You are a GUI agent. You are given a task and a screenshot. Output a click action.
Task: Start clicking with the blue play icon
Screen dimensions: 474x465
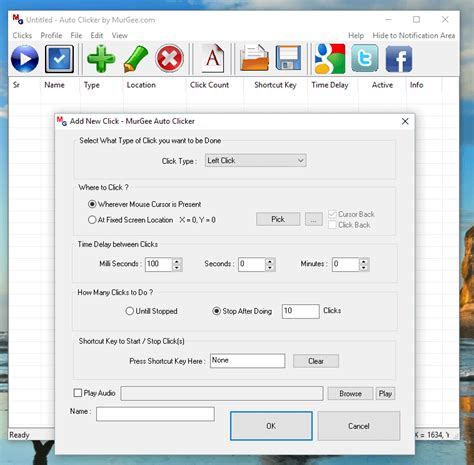[25, 59]
